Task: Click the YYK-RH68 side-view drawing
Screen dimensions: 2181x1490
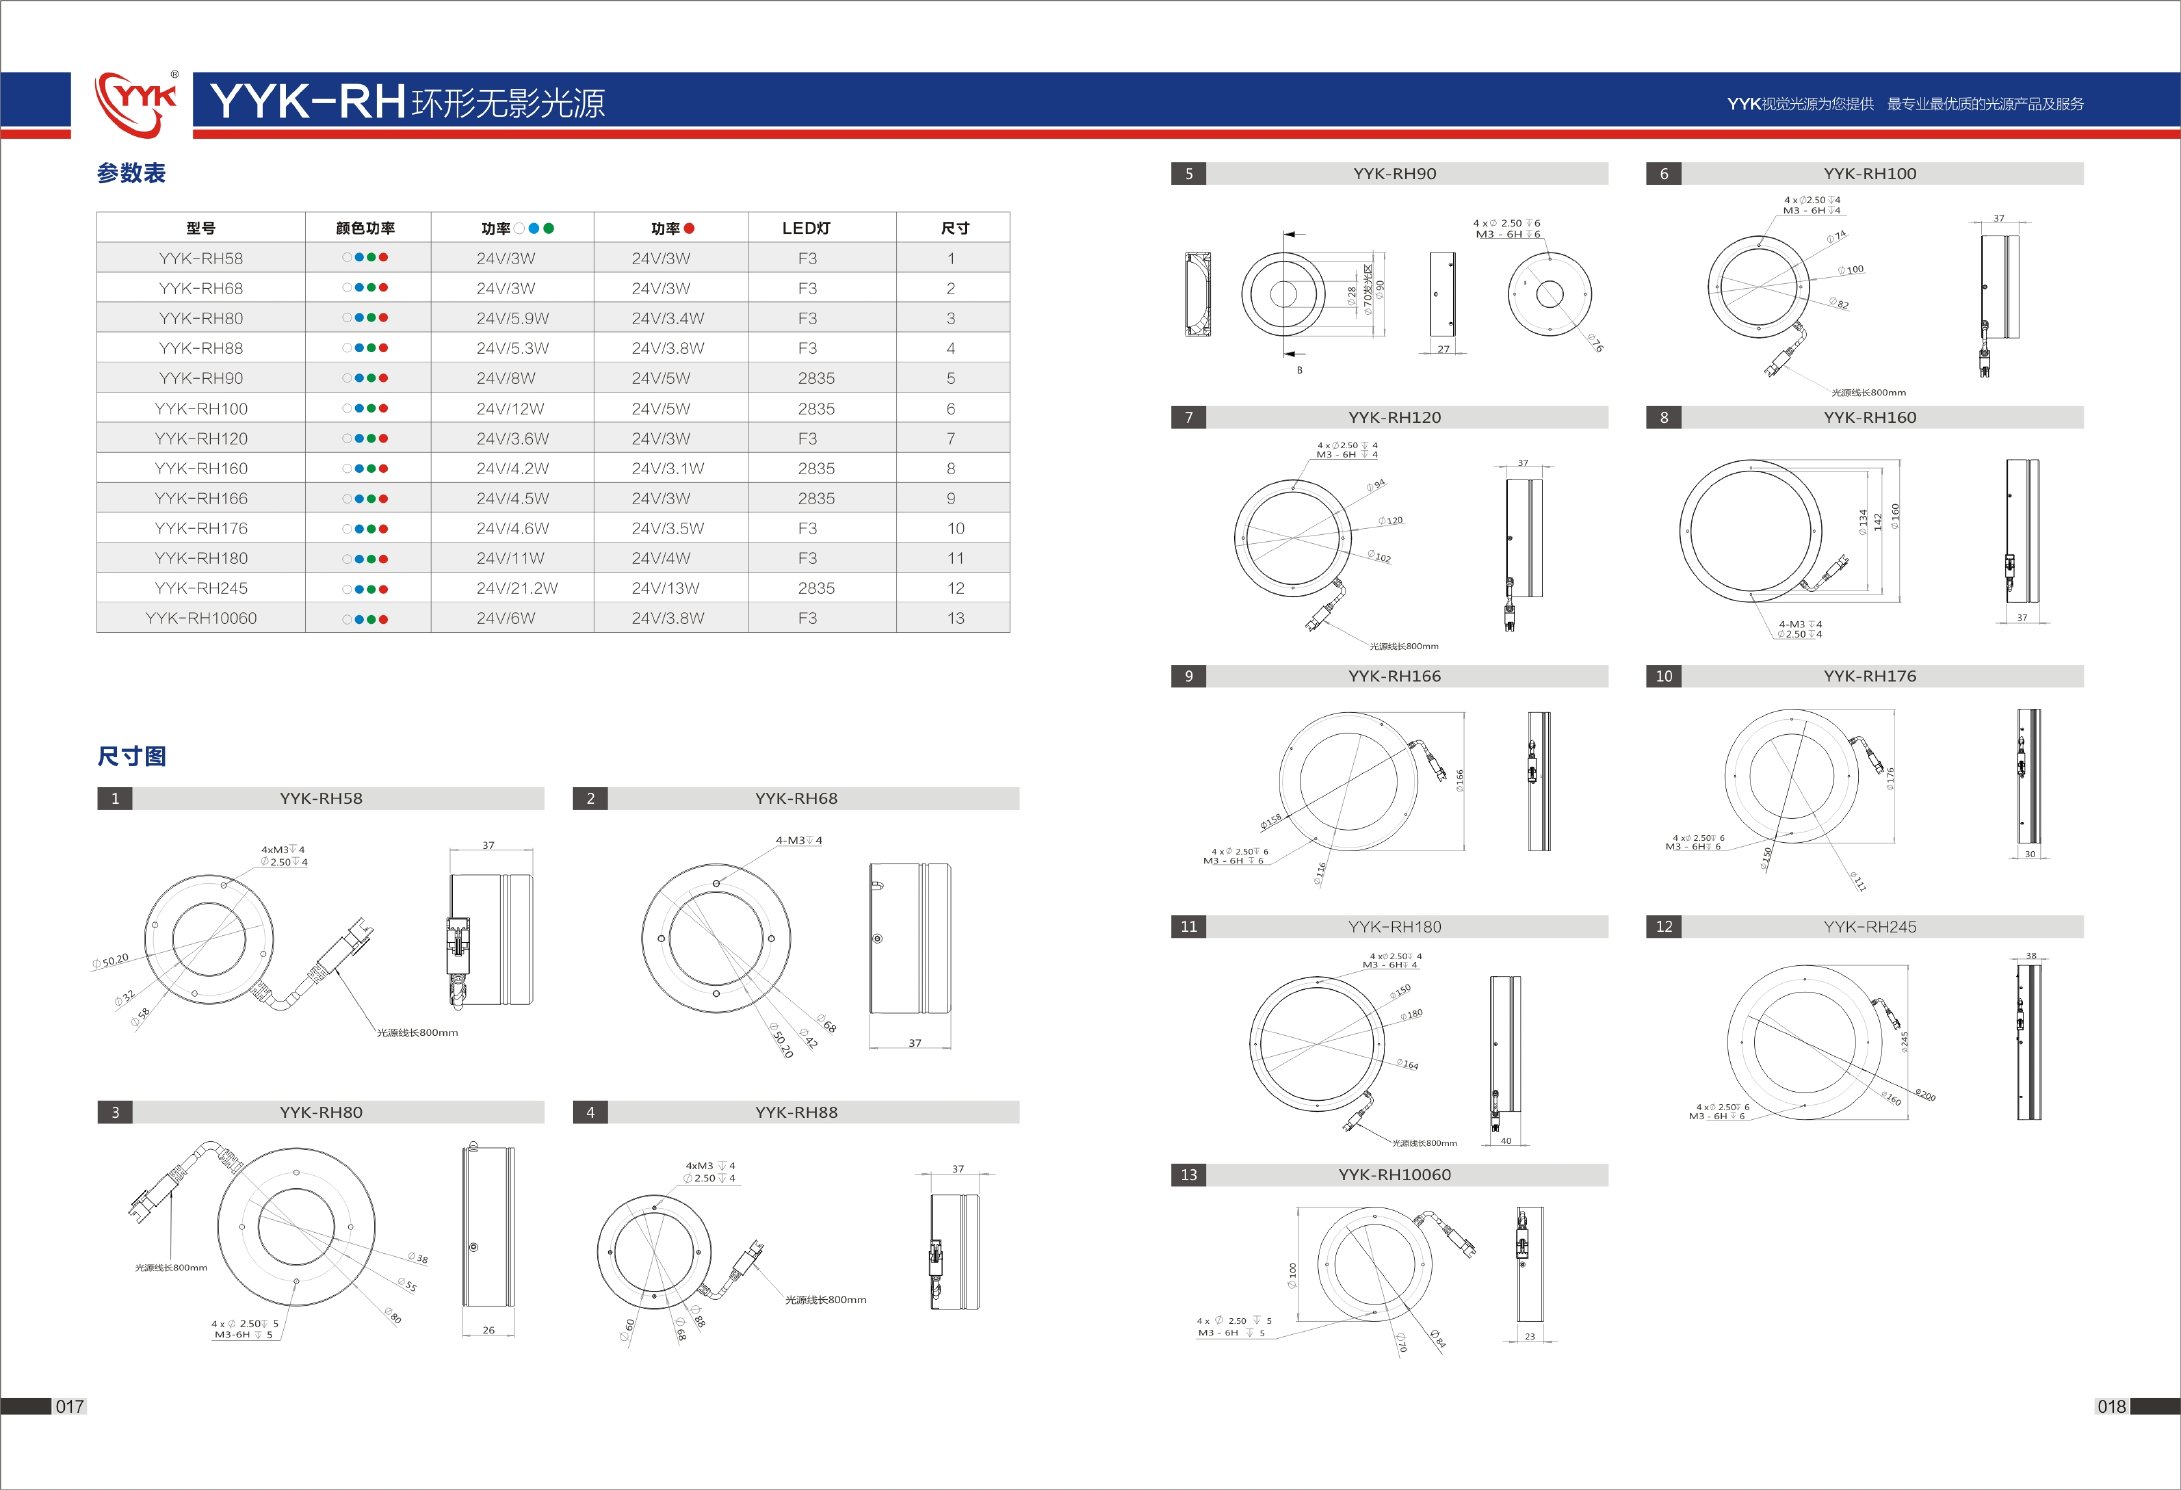Action: (910, 938)
